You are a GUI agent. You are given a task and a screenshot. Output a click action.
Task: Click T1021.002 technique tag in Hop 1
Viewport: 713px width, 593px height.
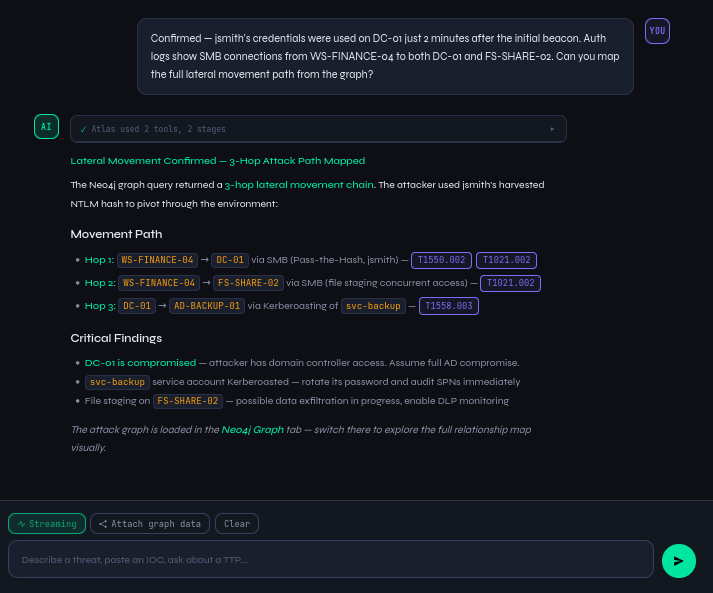(x=506, y=260)
